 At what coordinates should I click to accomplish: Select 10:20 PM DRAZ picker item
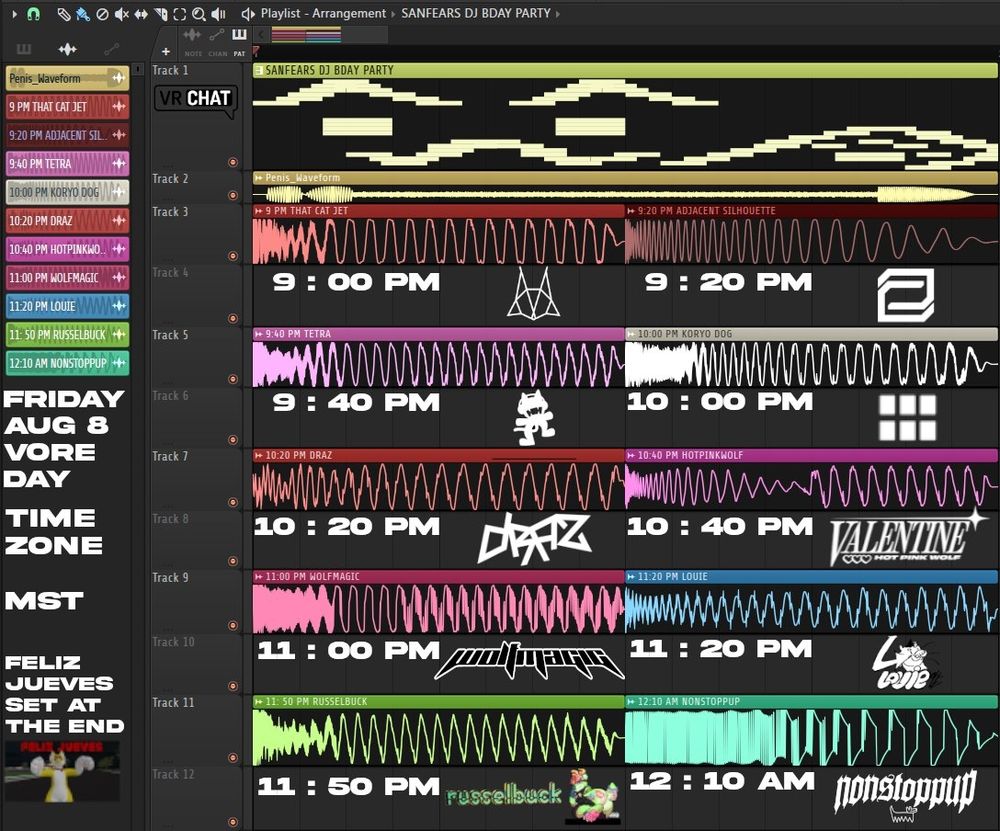[67, 221]
